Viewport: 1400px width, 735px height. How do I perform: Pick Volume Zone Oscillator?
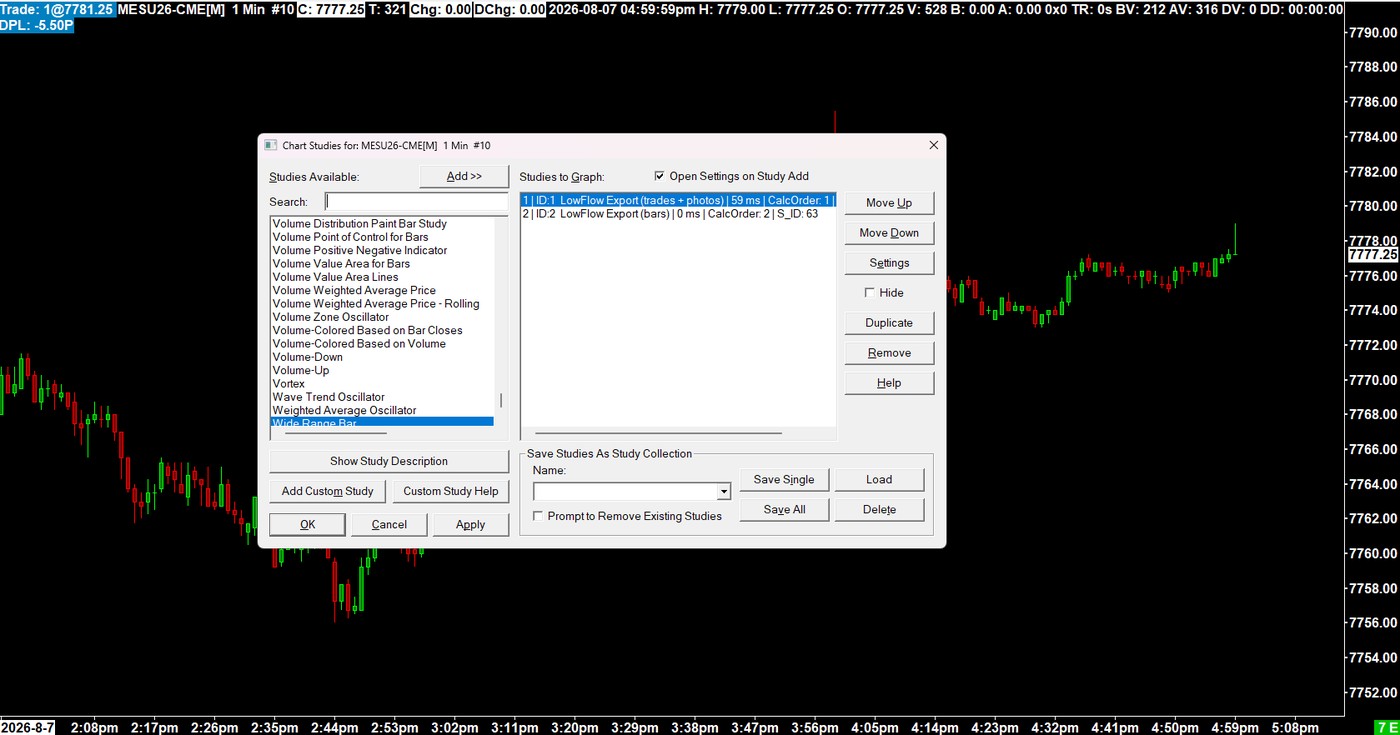pos(382,317)
